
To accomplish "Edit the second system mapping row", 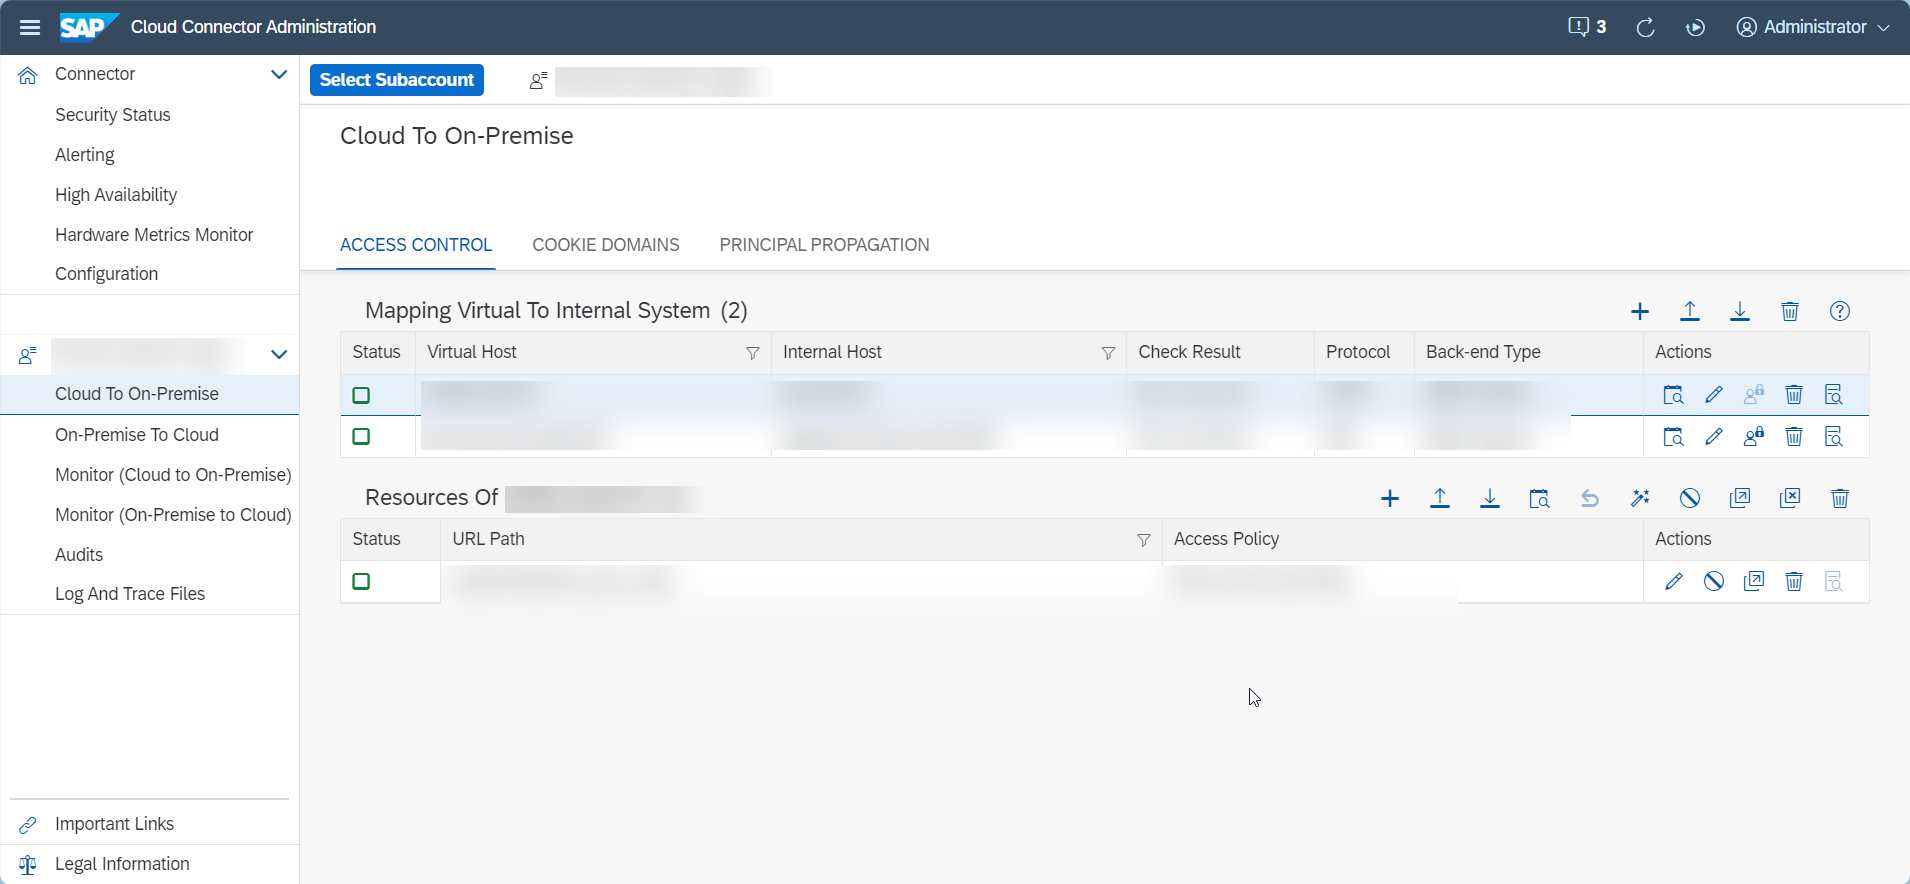I will pyautogui.click(x=1714, y=437).
